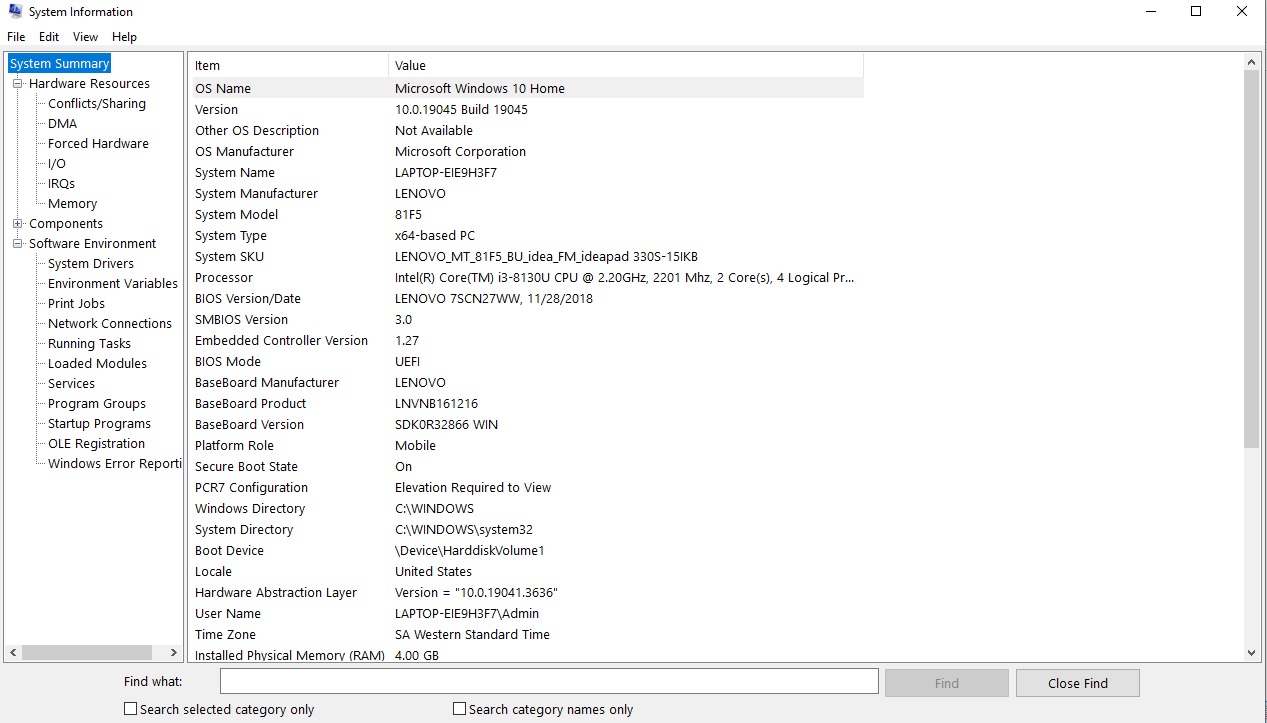Click the Find what input field
Image resolution: width=1267 pixels, height=723 pixels.
549,682
